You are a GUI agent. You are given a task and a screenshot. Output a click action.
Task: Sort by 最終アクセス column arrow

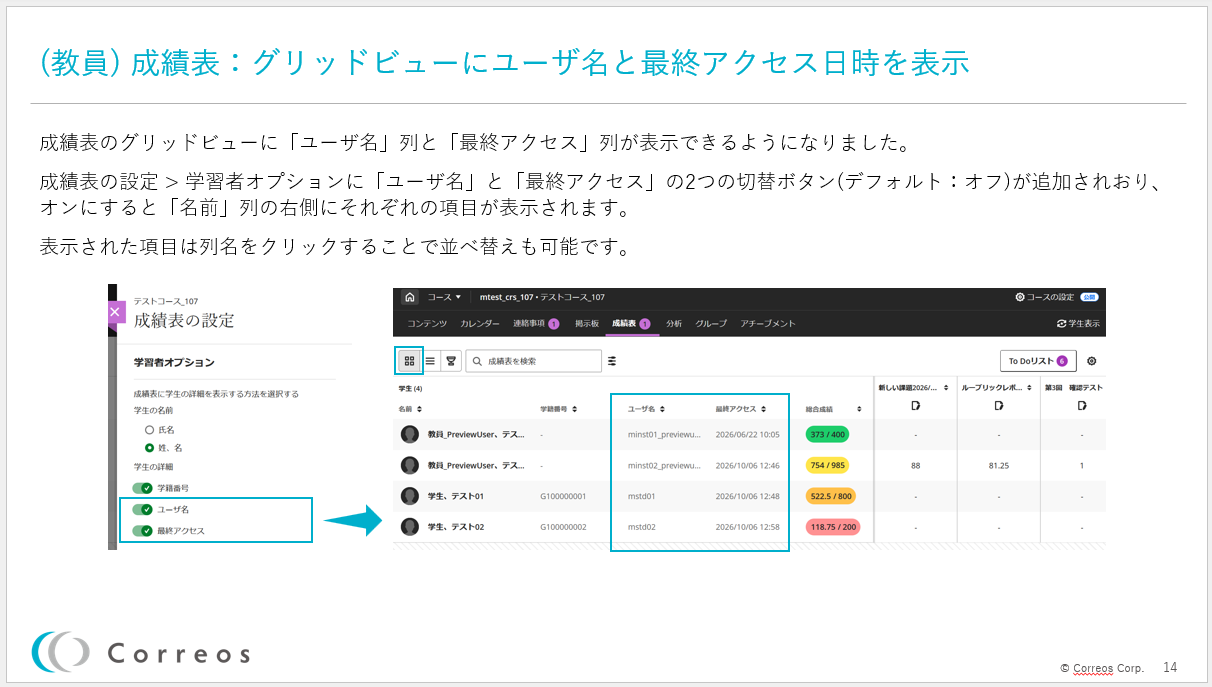(764, 409)
